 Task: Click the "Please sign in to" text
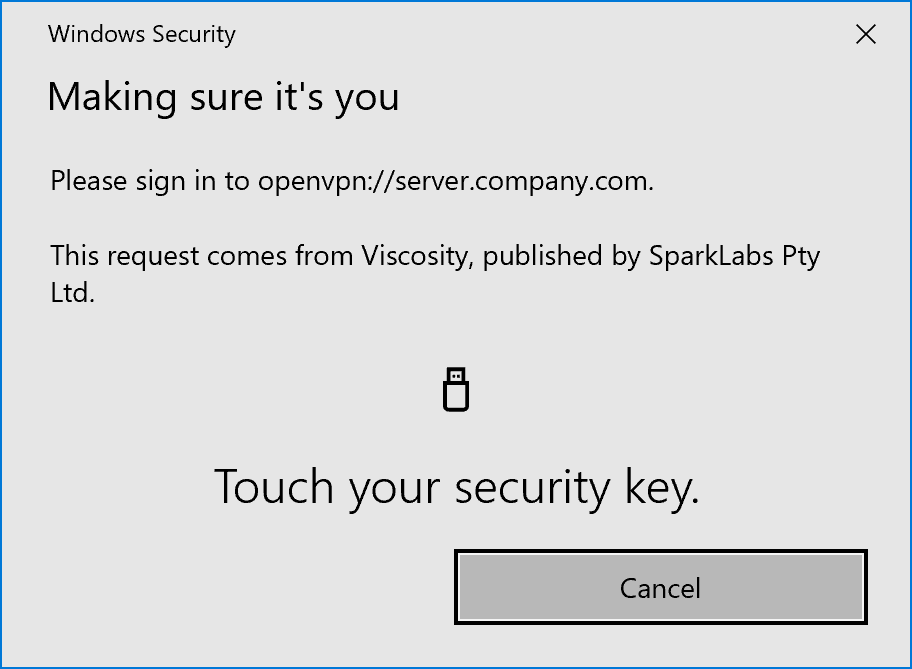click(x=150, y=182)
